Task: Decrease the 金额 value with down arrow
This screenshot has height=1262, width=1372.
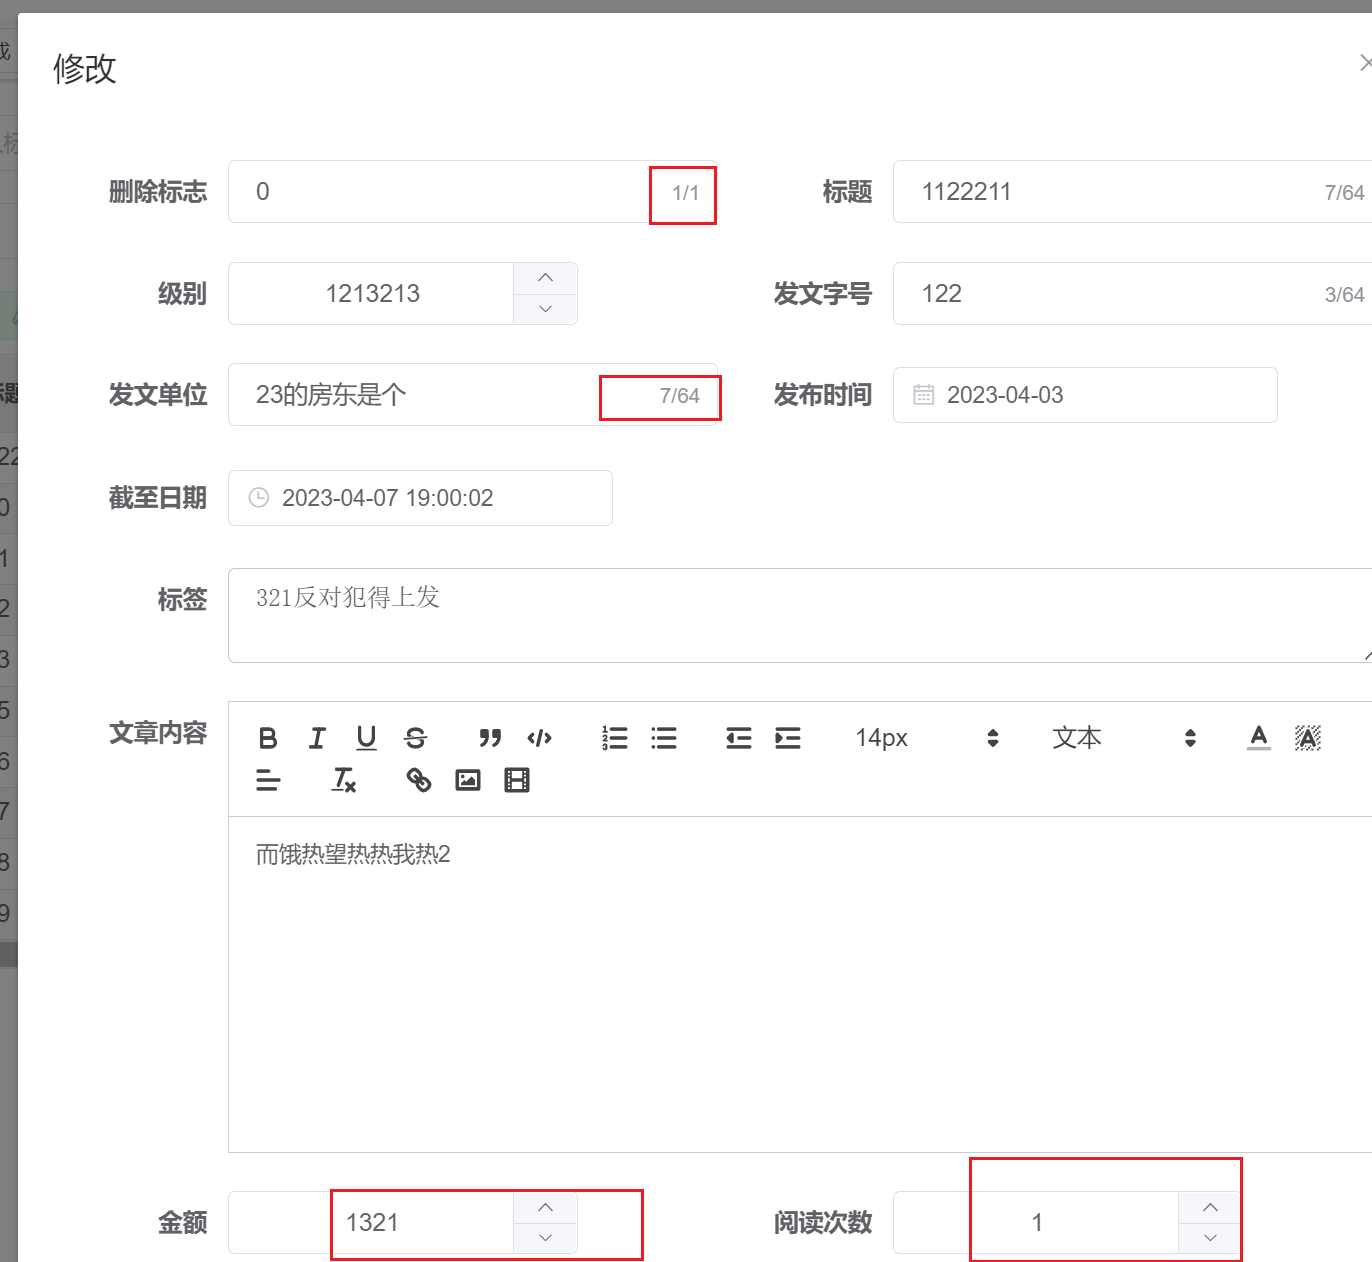Action: (x=545, y=1238)
